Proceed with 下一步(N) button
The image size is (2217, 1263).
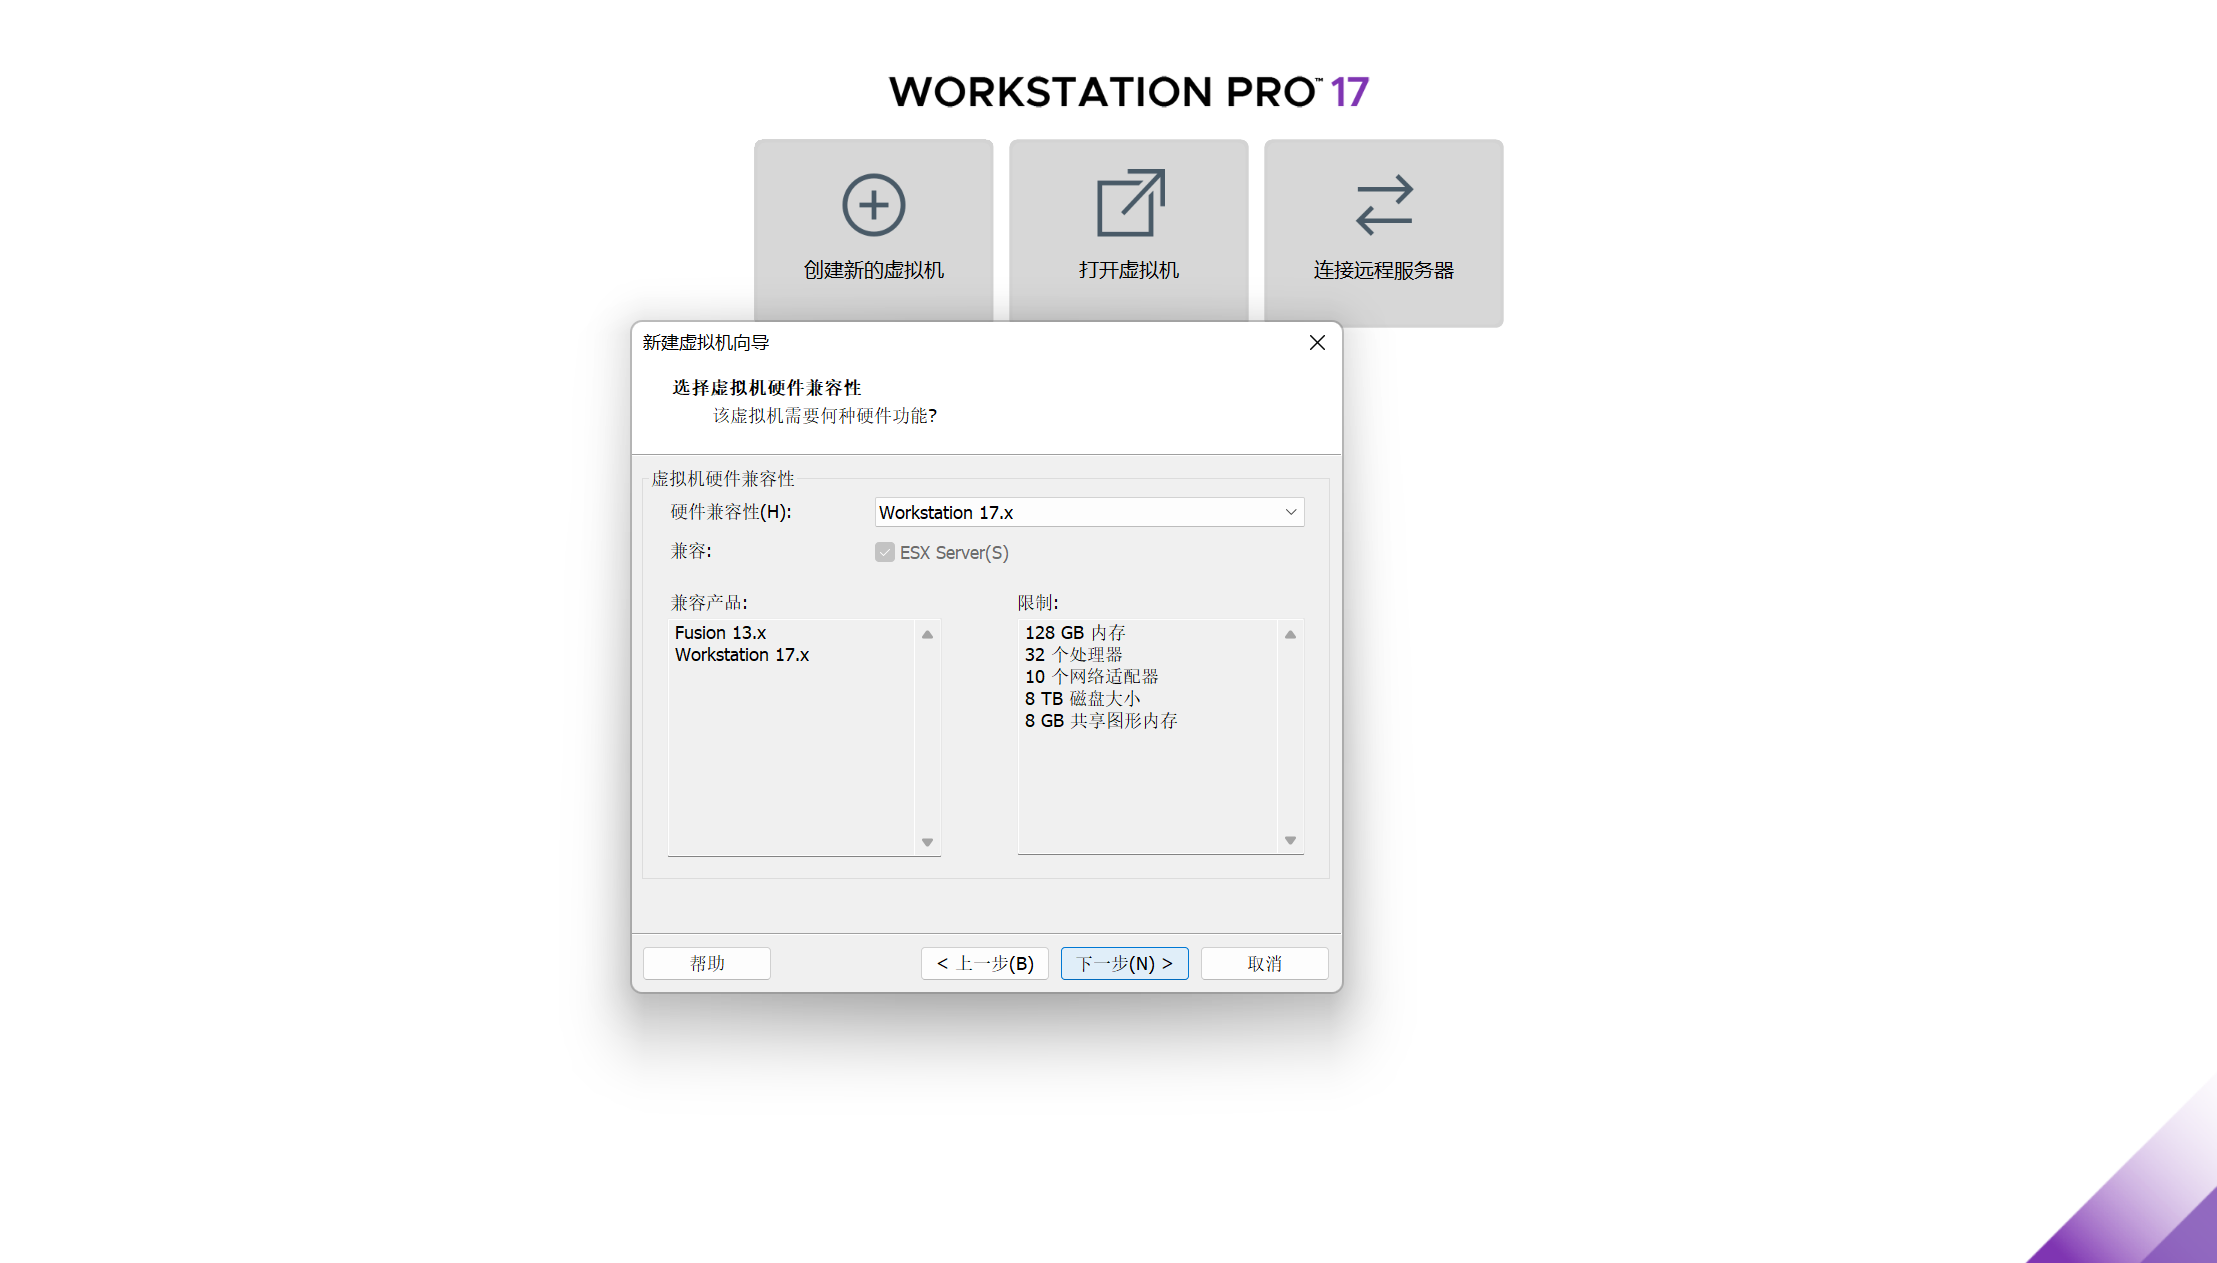coord(1124,963)
